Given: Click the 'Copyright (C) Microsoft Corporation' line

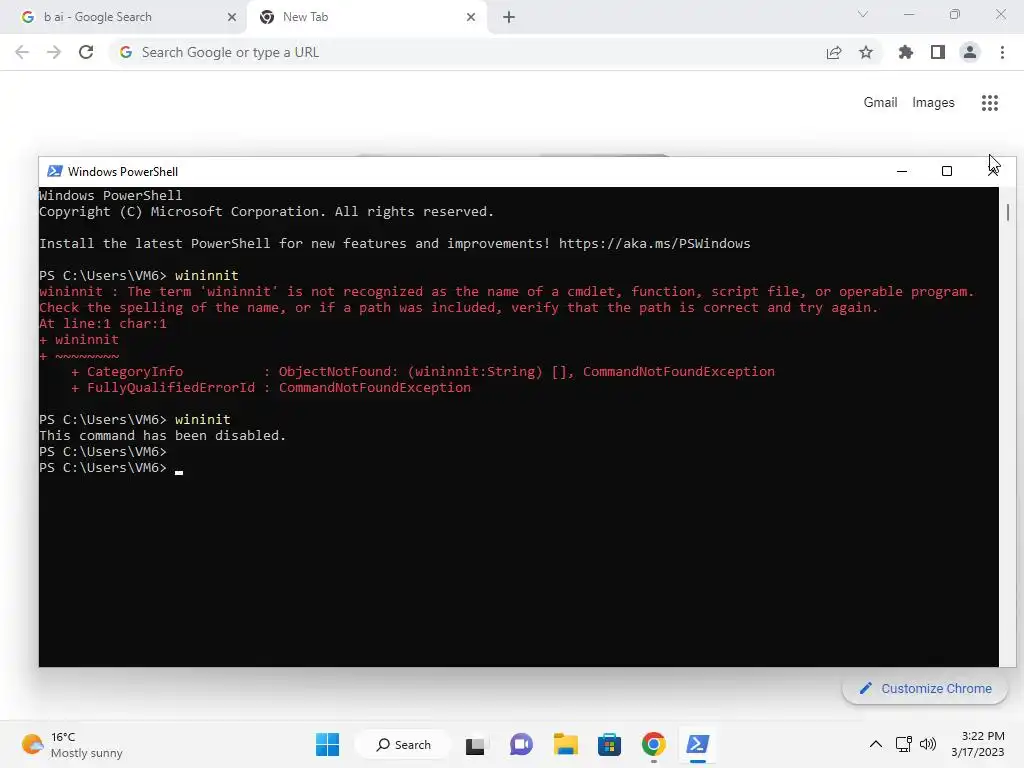Looking at the screenshot, I should tap(266, 212).
